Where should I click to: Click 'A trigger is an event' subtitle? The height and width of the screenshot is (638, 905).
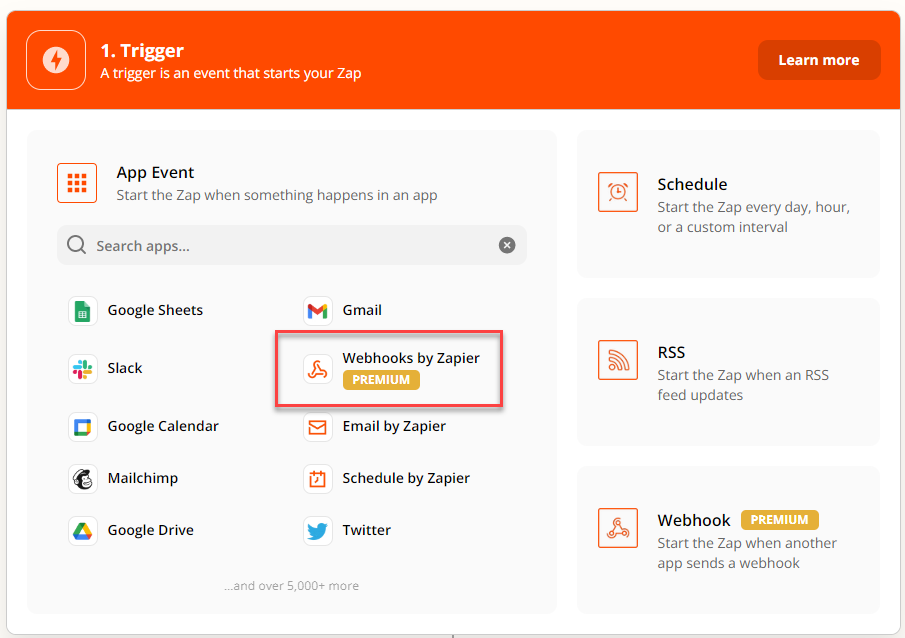pos(231,73)
